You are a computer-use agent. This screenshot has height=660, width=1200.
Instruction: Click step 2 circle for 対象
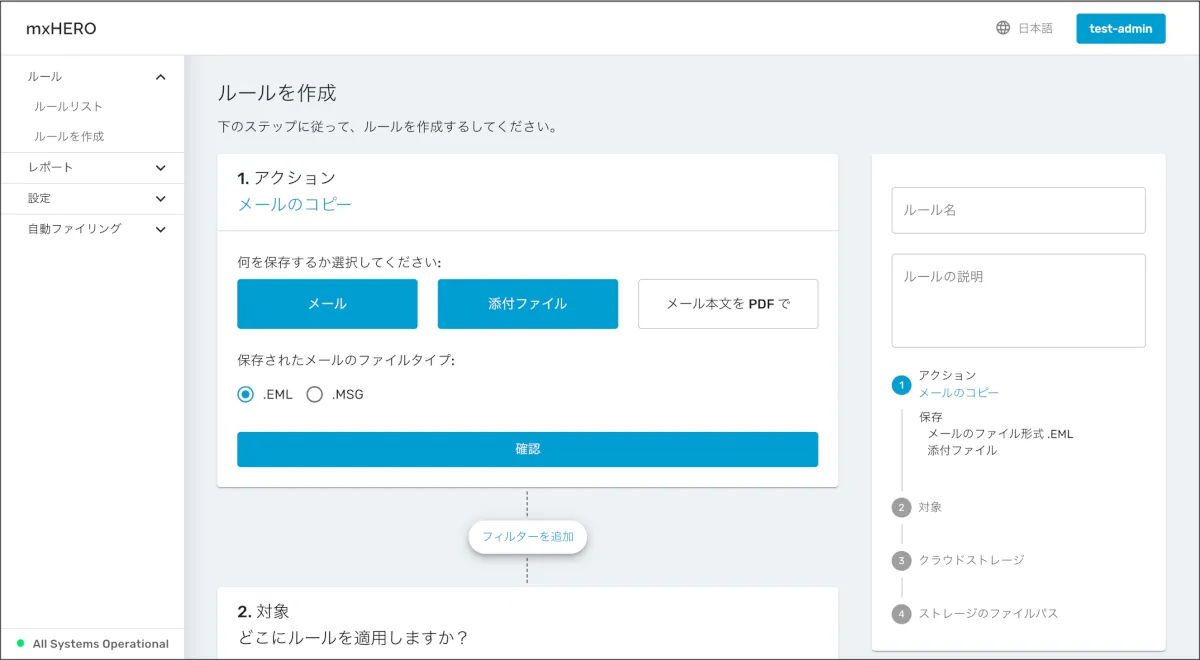pos(901,507)
